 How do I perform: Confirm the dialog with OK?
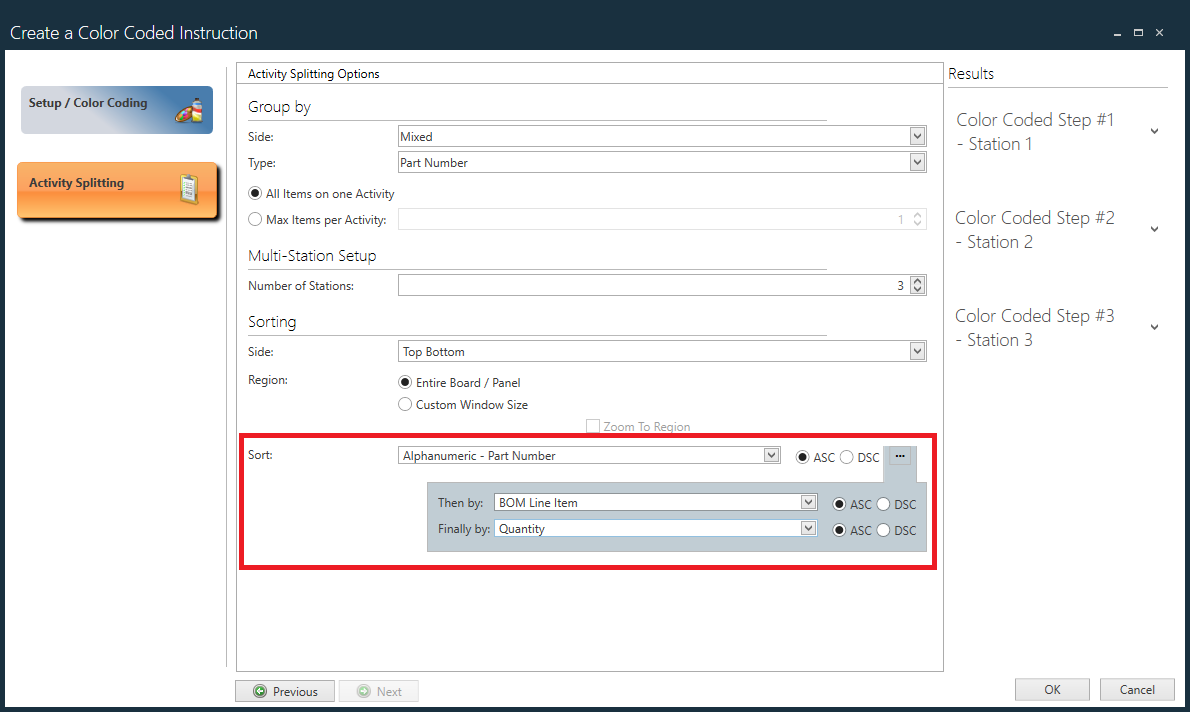[1051, 689]
